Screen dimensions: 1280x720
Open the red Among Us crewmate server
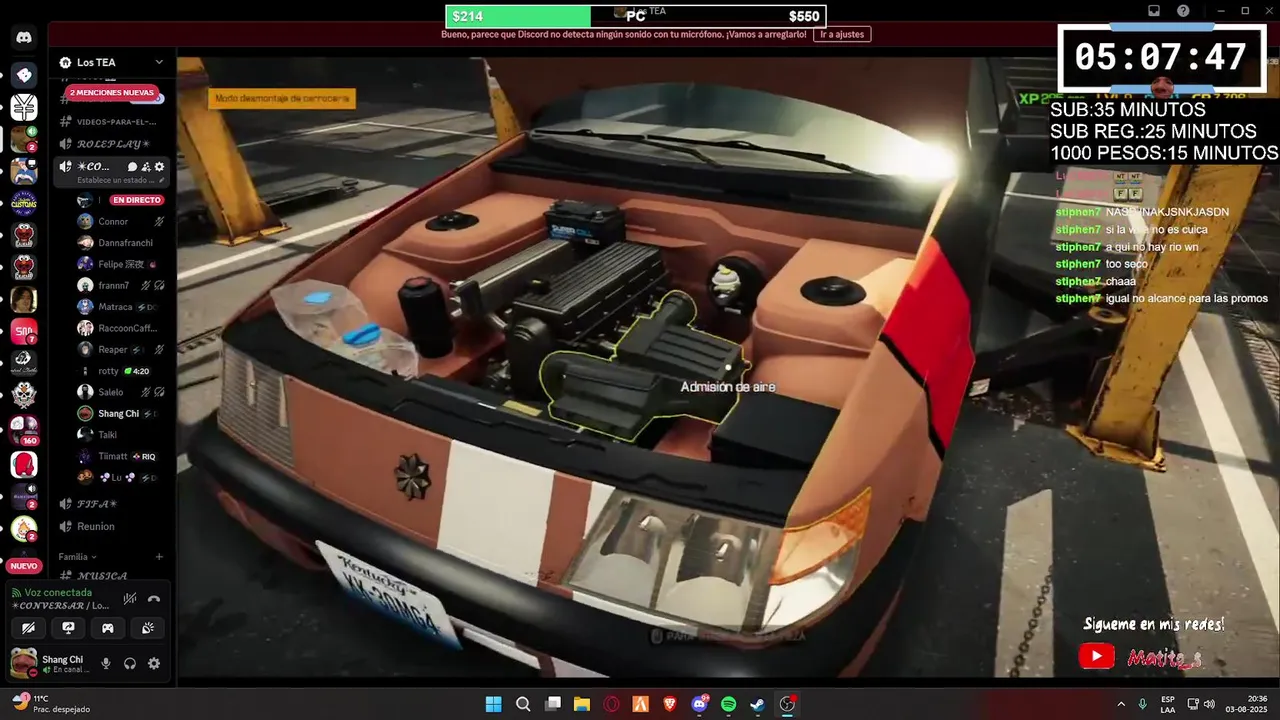(24, 464)
